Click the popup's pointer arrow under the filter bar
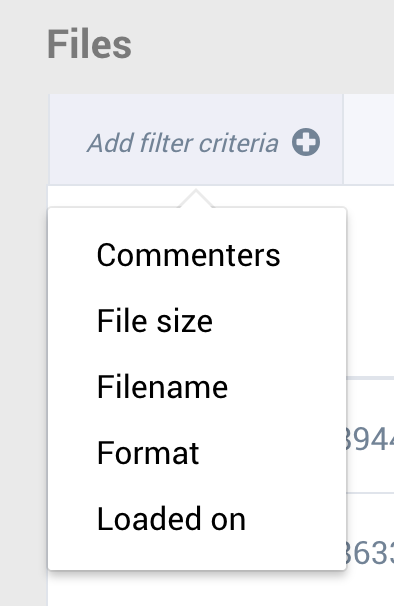This screenshot has width=394, height=606. point(196,199)
